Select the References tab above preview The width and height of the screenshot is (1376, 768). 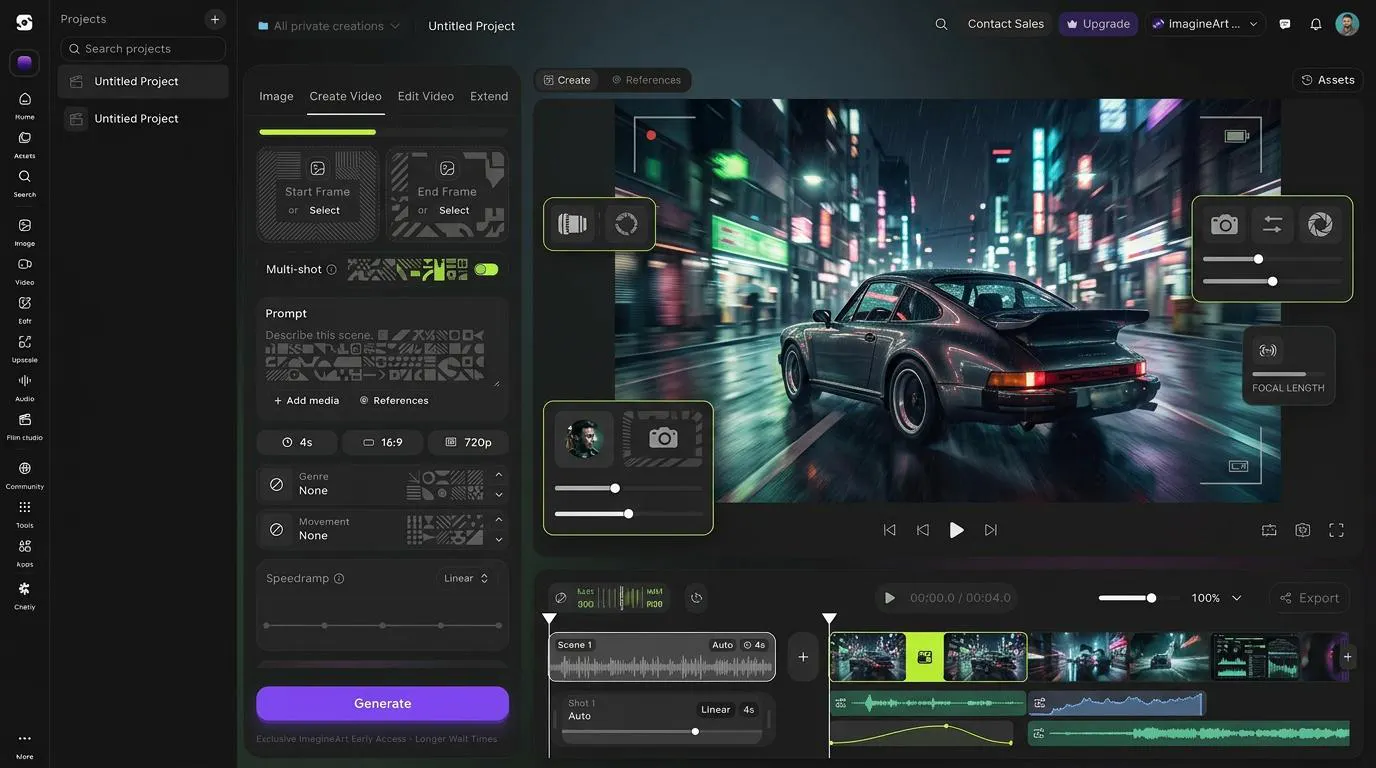646,80
